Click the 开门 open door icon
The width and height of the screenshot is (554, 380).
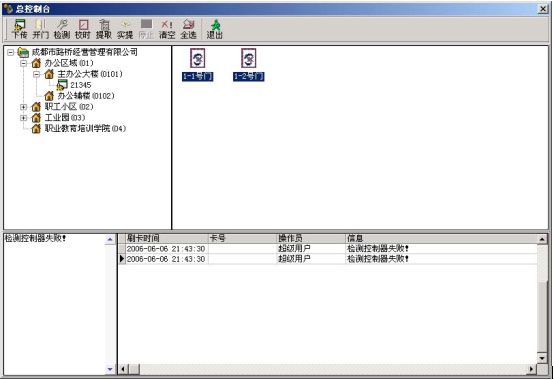pyautogui.click(x=41, y=29)
